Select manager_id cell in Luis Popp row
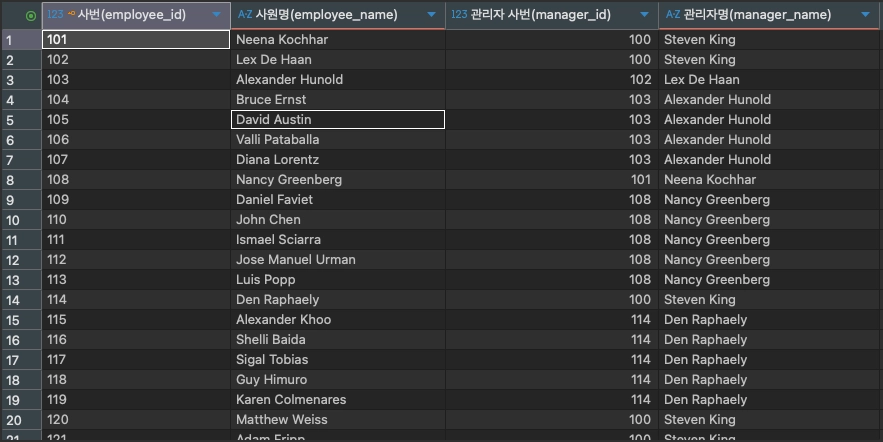883x442 pixels. tap(552, 279)
